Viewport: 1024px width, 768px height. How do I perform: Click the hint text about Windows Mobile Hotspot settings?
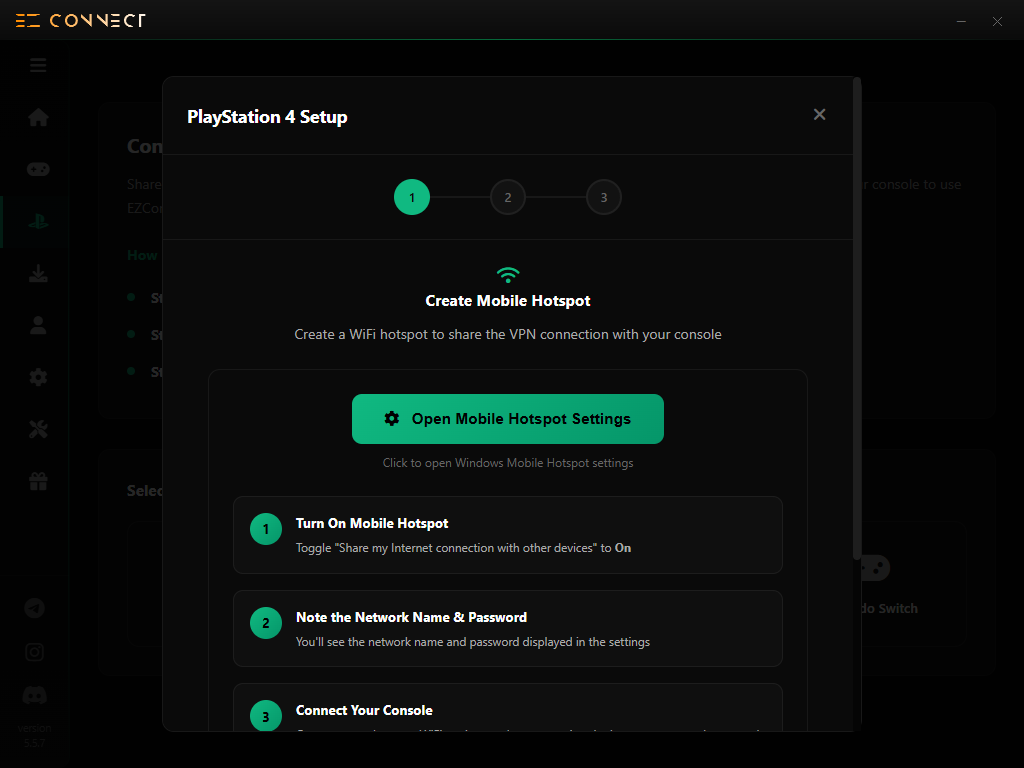tap(508, 463)
